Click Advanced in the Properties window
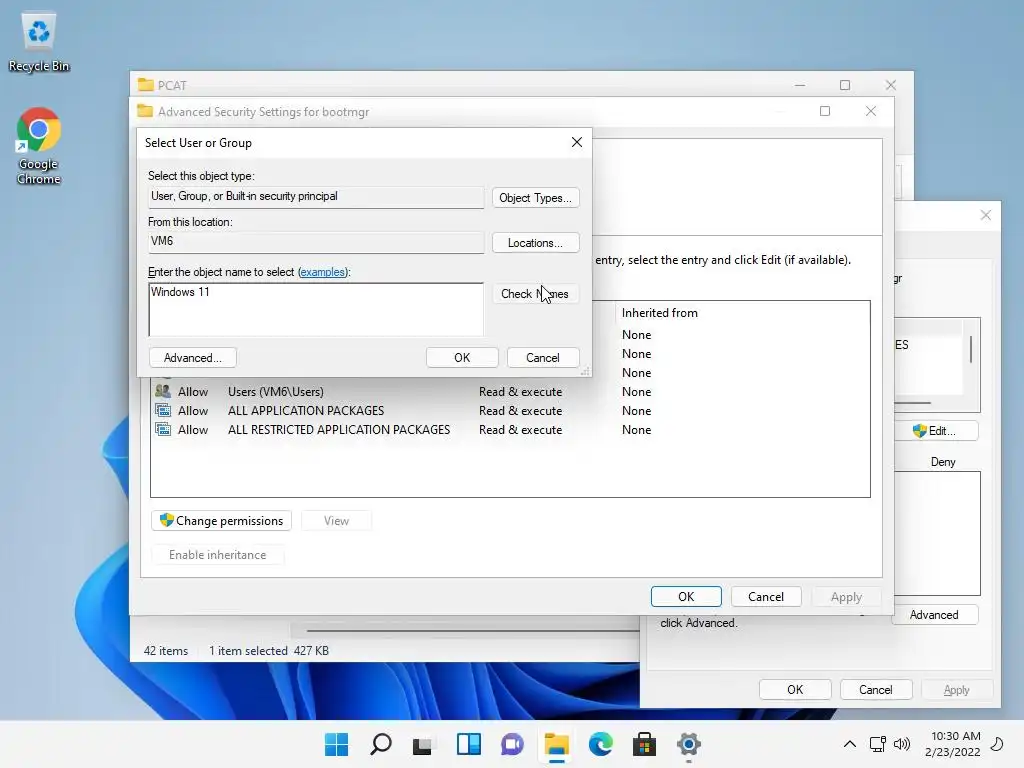 coord(935,615)
